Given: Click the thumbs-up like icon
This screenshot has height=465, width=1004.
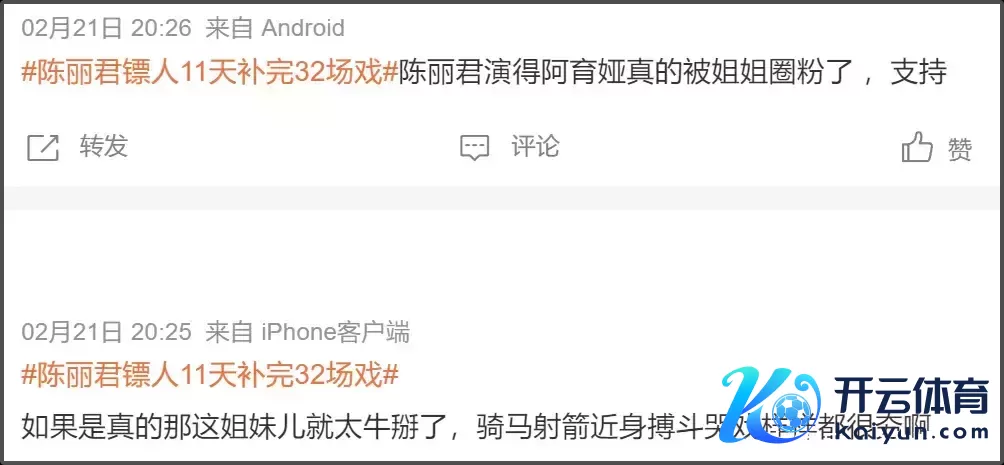Looking at the screenshot, I should pyautogui.click(x=917, y=147).
